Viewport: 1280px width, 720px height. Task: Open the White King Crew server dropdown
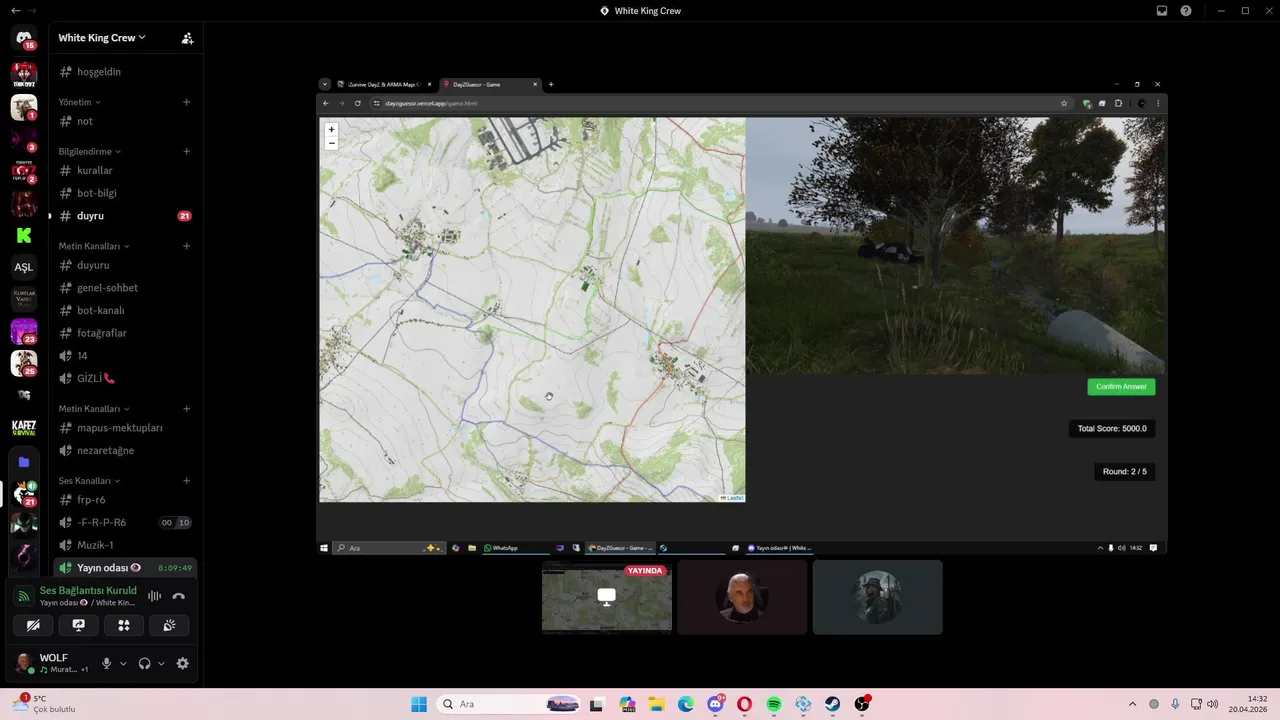pos(102,38)
